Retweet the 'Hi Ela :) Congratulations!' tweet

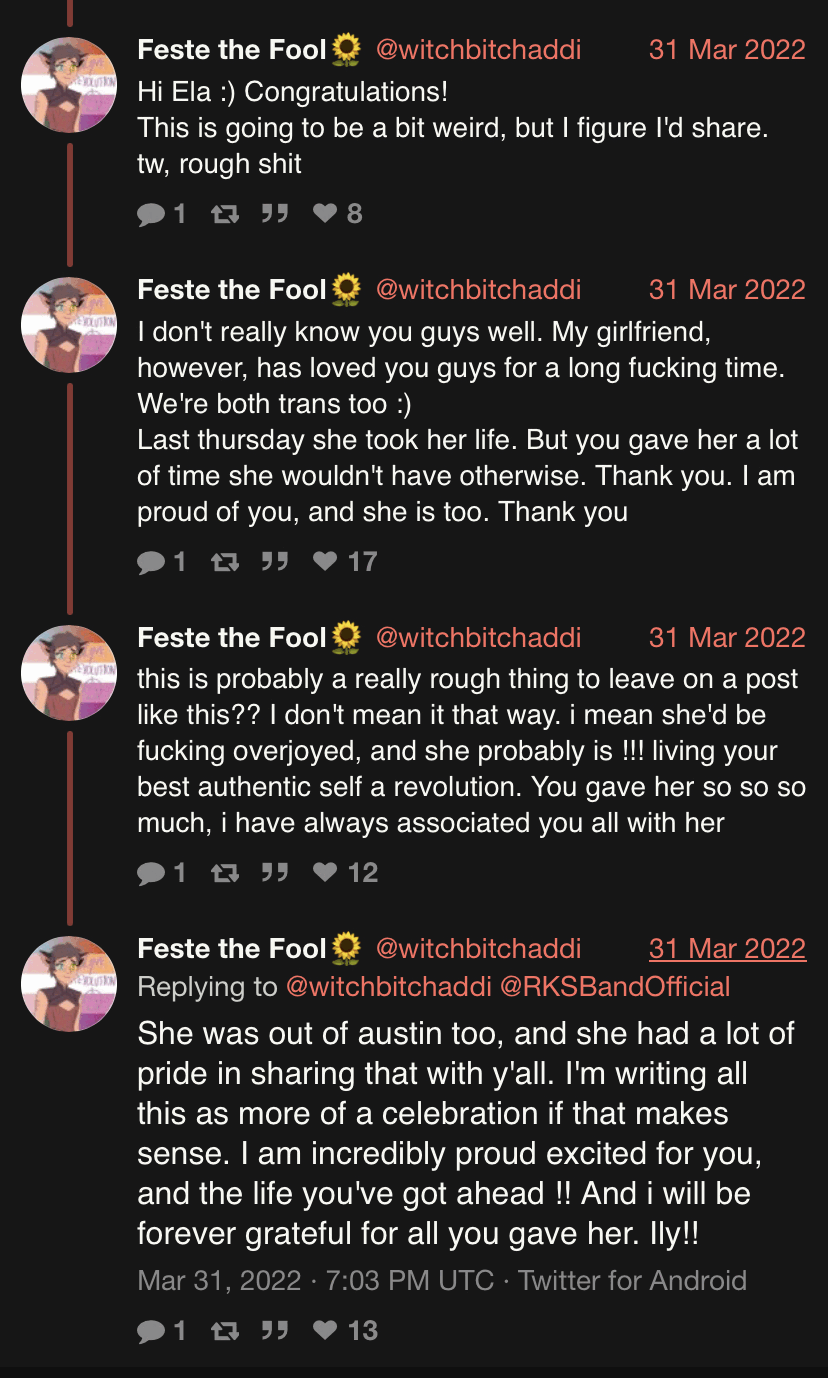pyautogui.click(x=224, y=213)
